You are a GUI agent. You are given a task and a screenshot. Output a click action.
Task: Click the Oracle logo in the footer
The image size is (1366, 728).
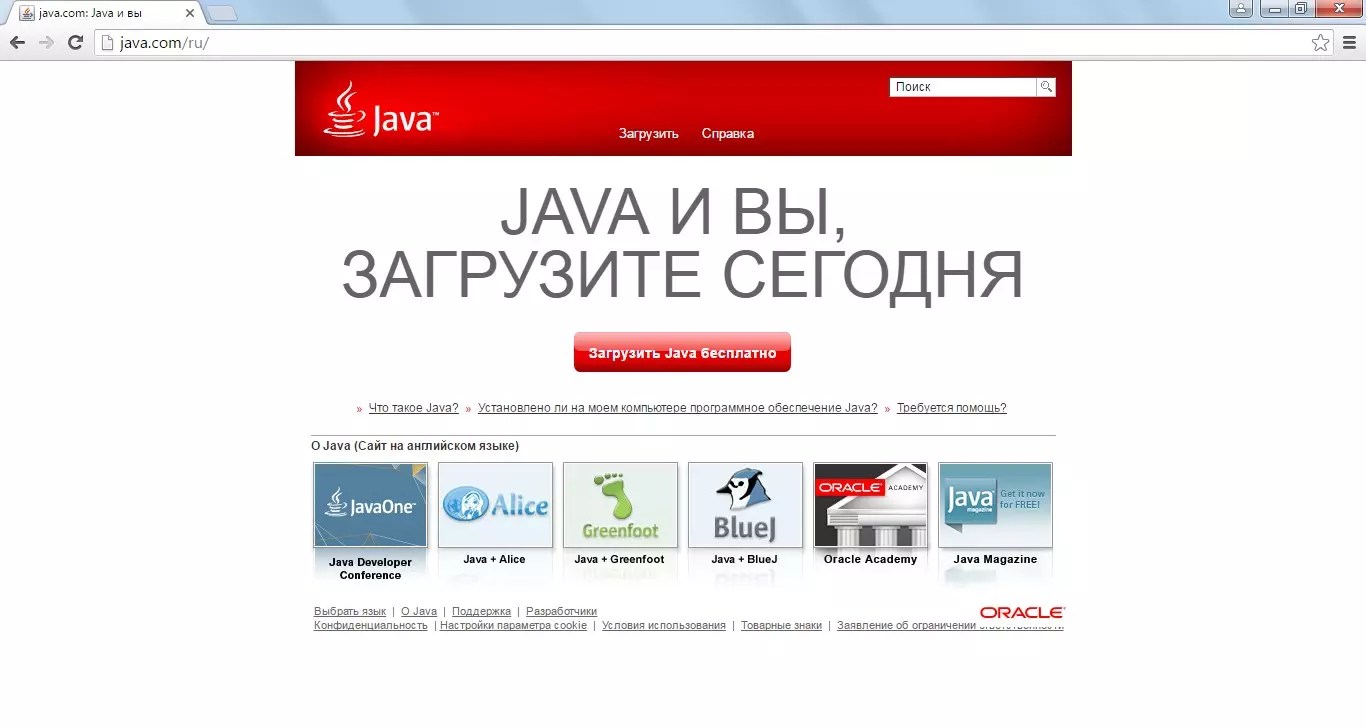click(x=1022, y=612)
